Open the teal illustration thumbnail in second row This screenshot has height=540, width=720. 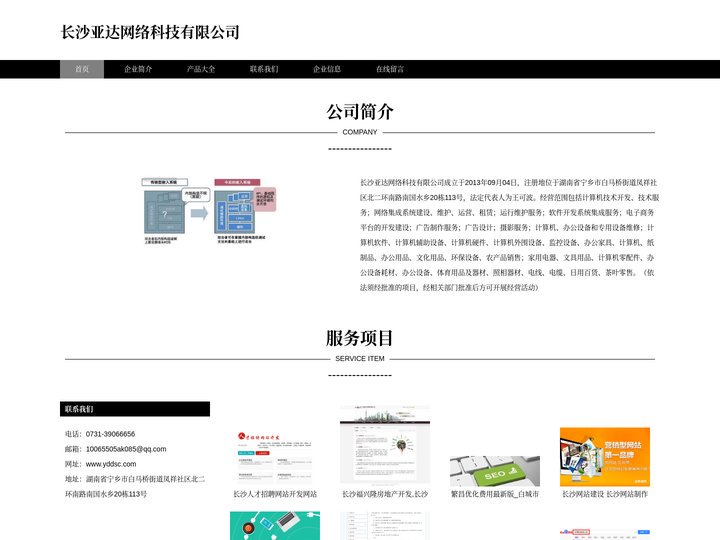[275, 526]
